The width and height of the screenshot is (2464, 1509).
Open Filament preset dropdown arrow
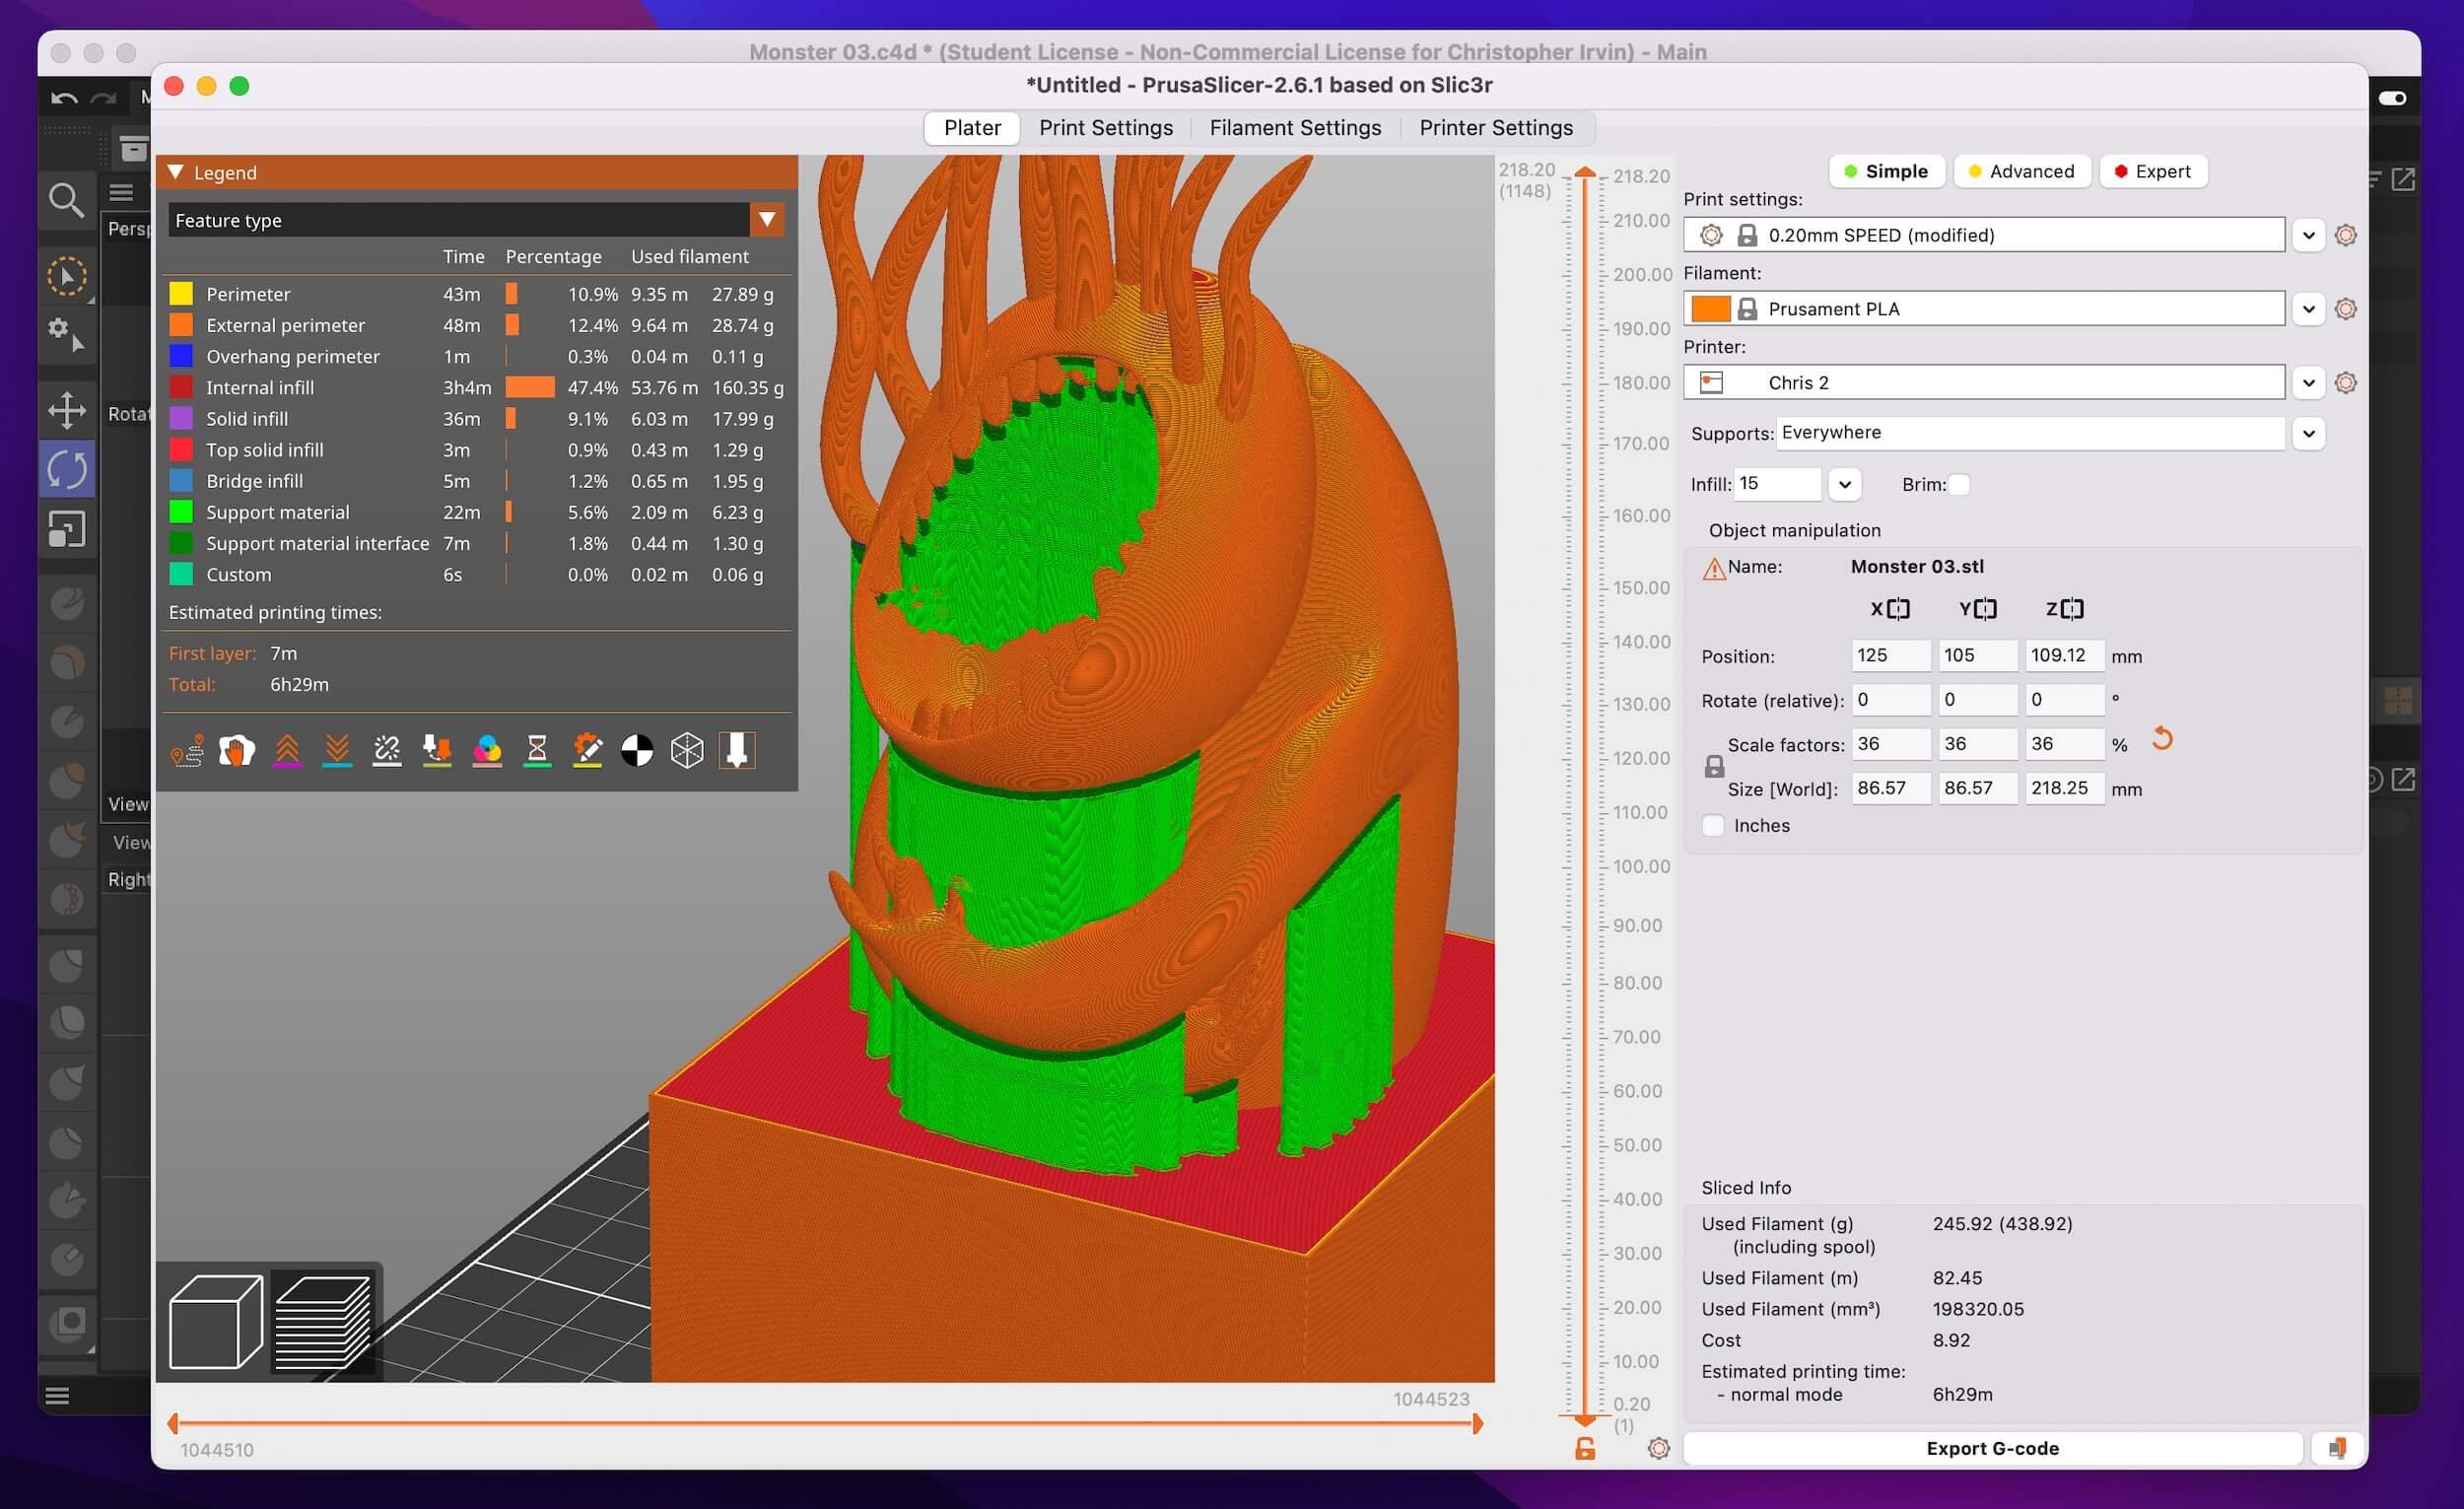point(2308,309)
